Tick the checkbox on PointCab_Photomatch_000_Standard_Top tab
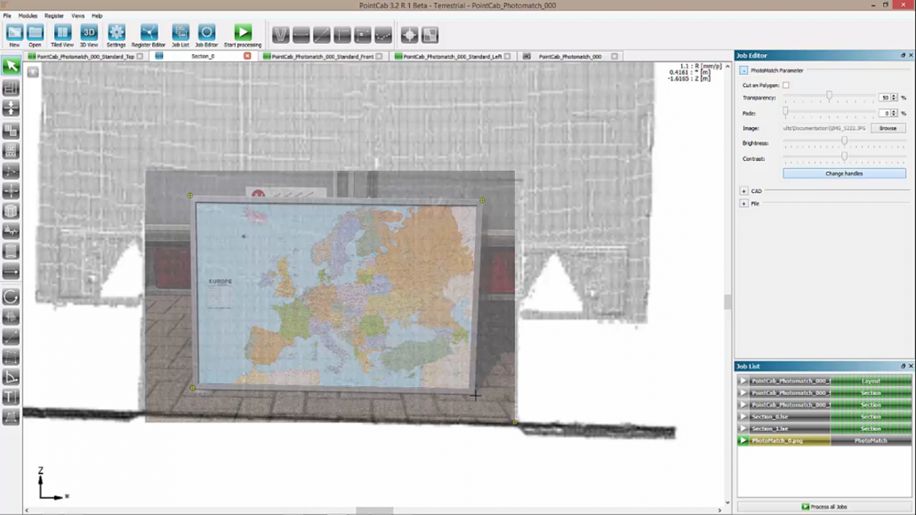 tap(140, 56)
